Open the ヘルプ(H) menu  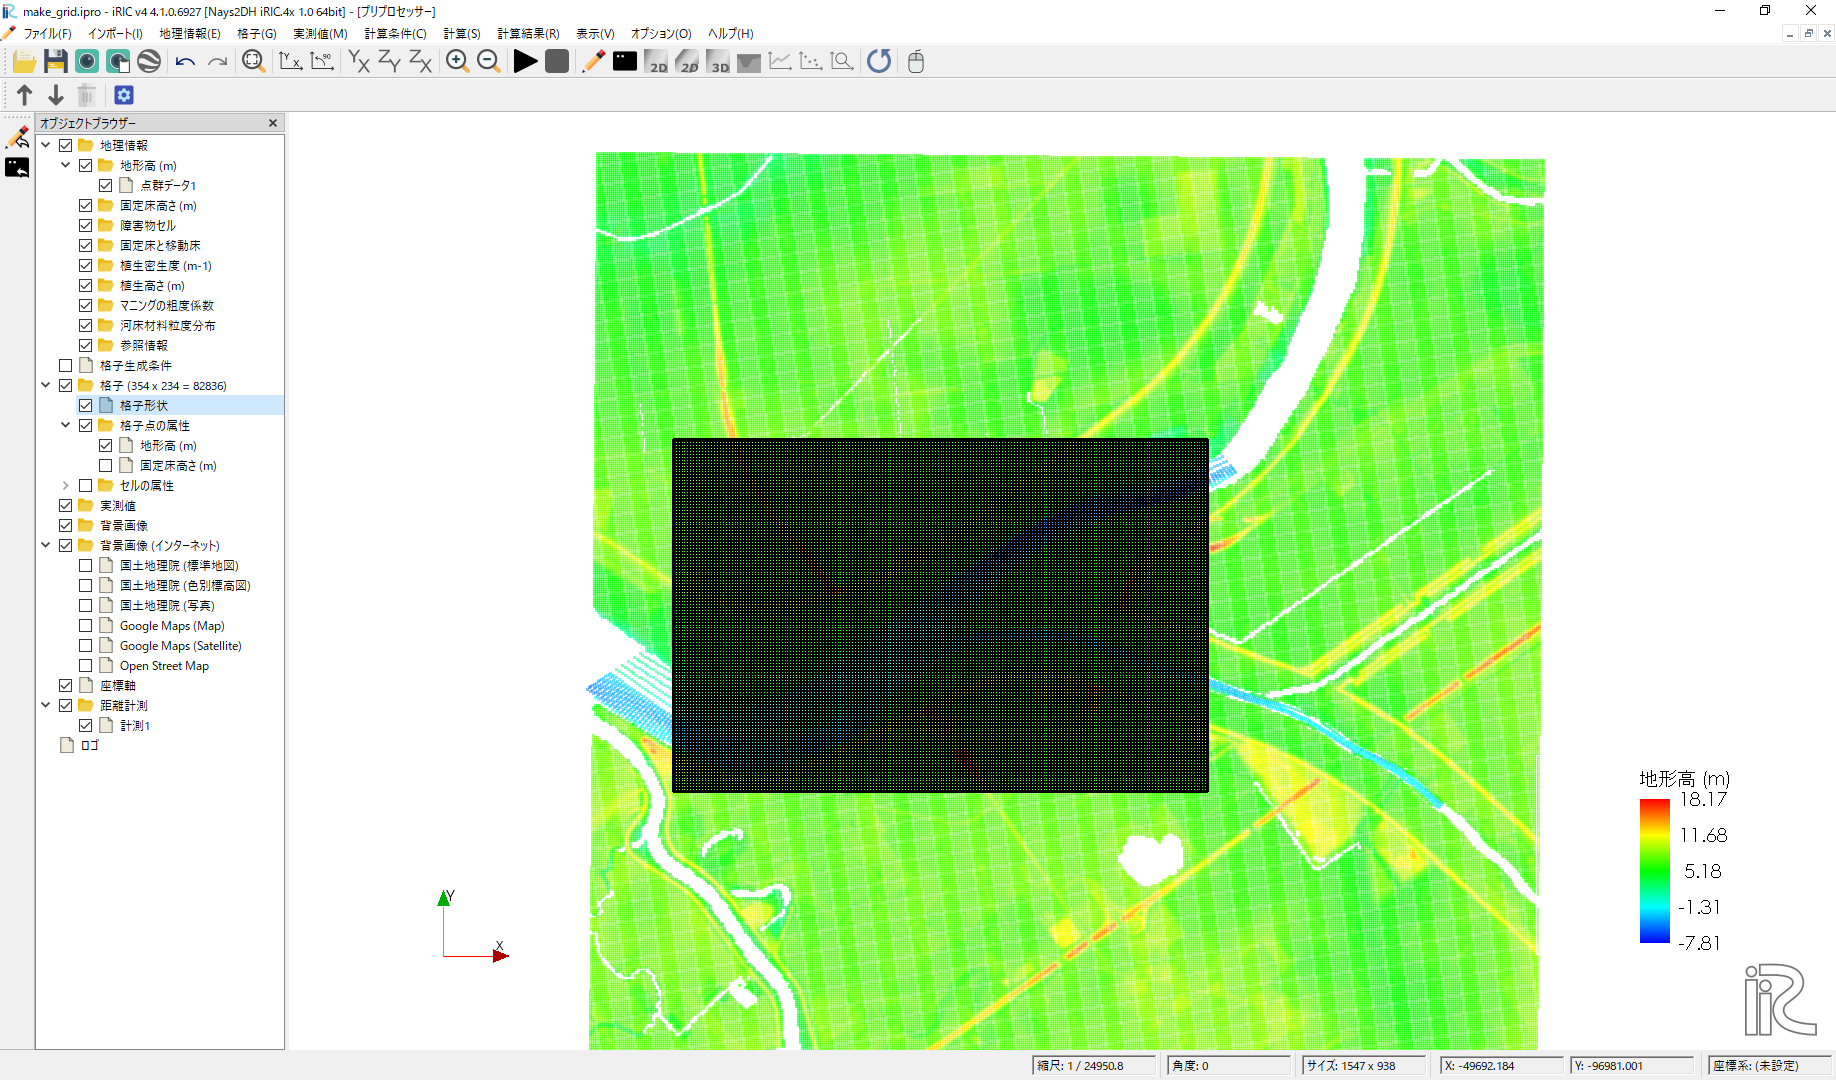(731, 34)
